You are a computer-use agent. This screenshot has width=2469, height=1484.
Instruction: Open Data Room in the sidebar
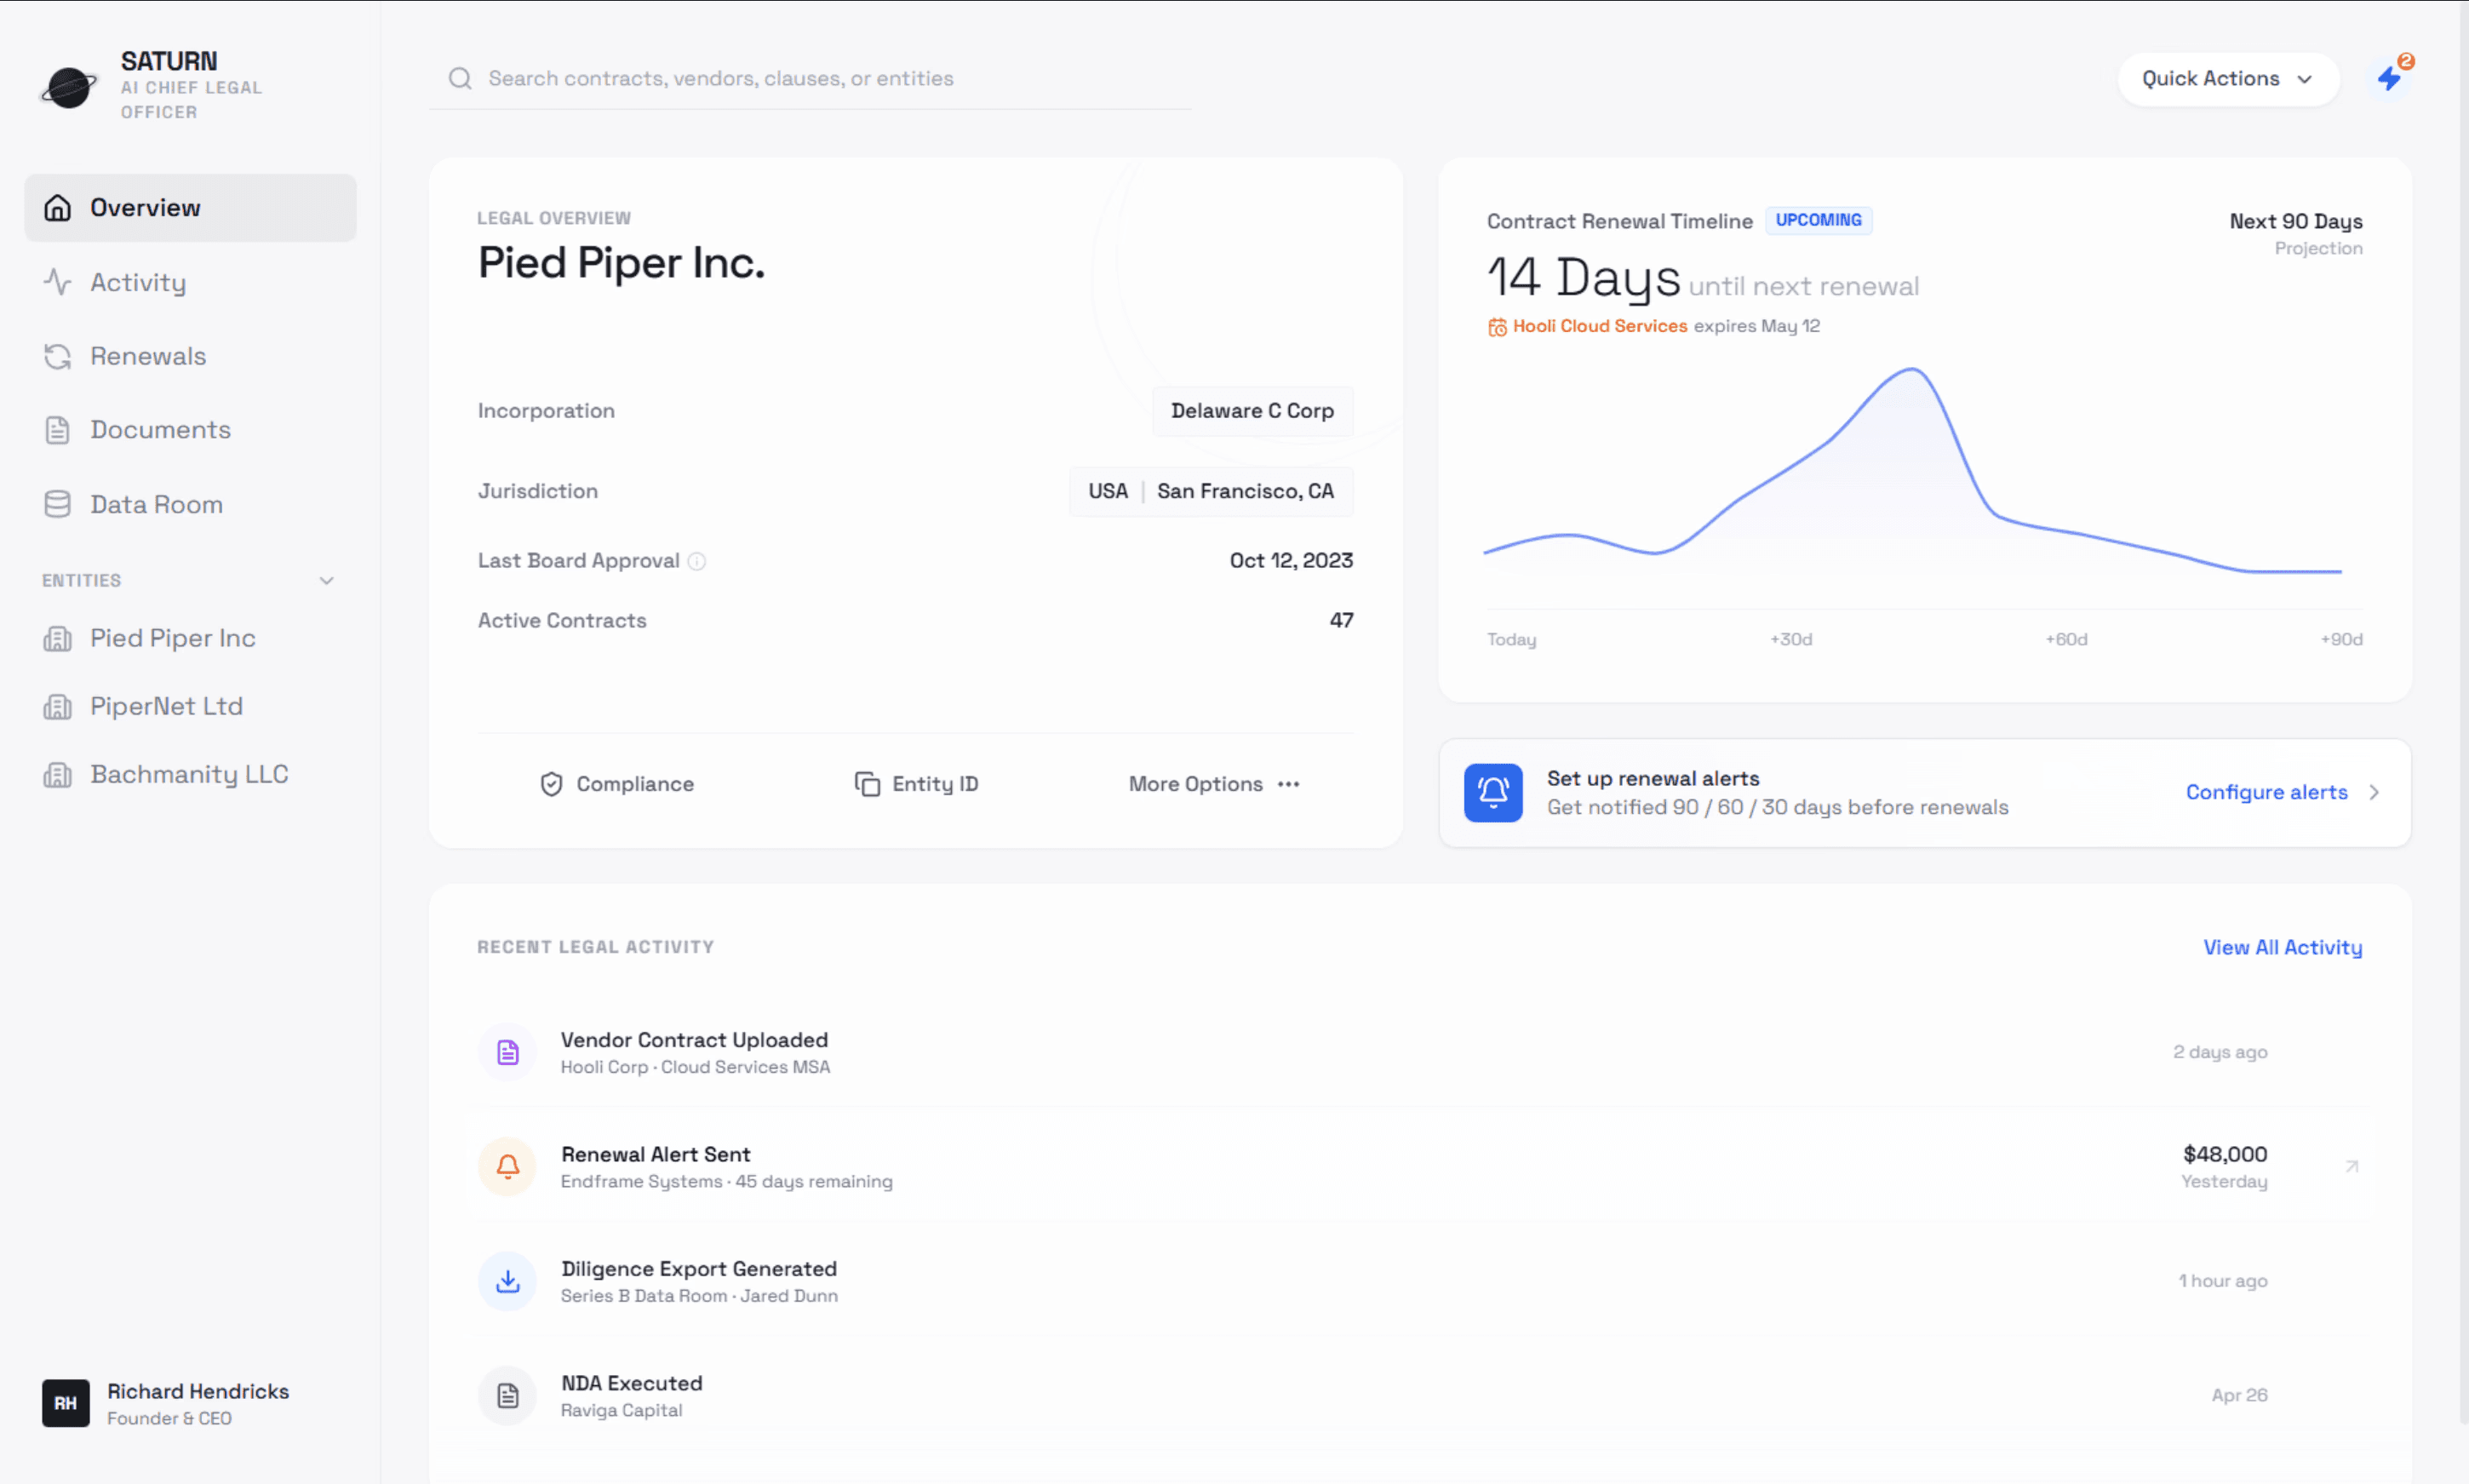tap(156, 504)
